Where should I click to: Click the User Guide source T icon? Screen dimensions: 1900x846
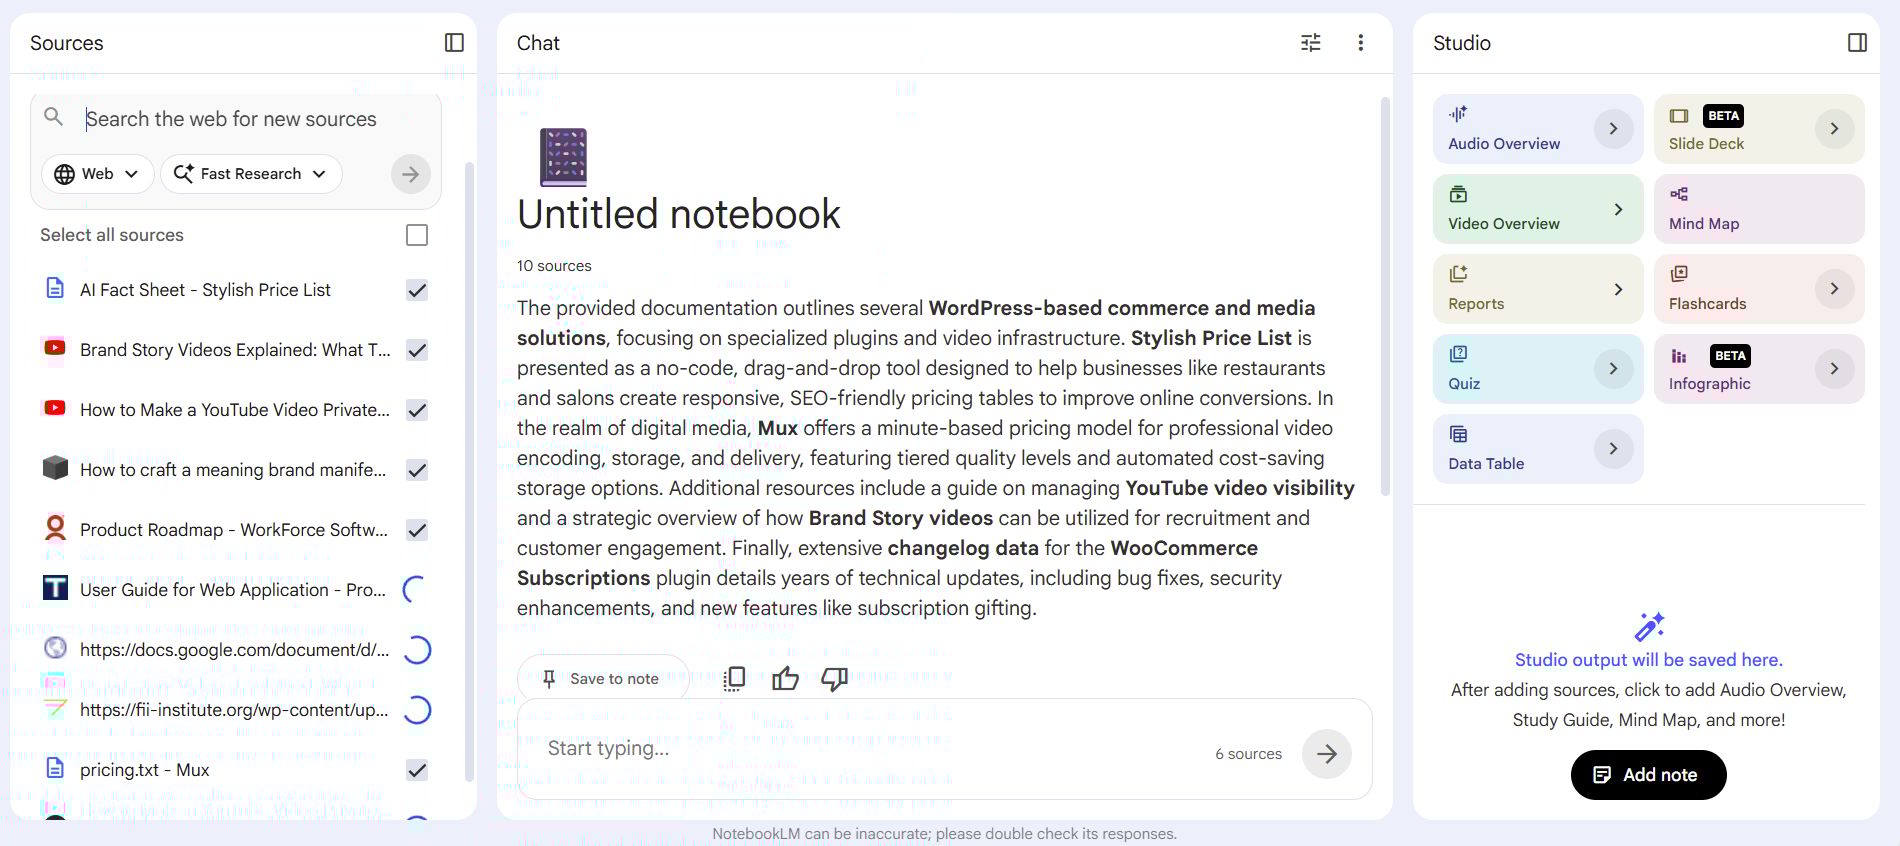tap(56, 588)
